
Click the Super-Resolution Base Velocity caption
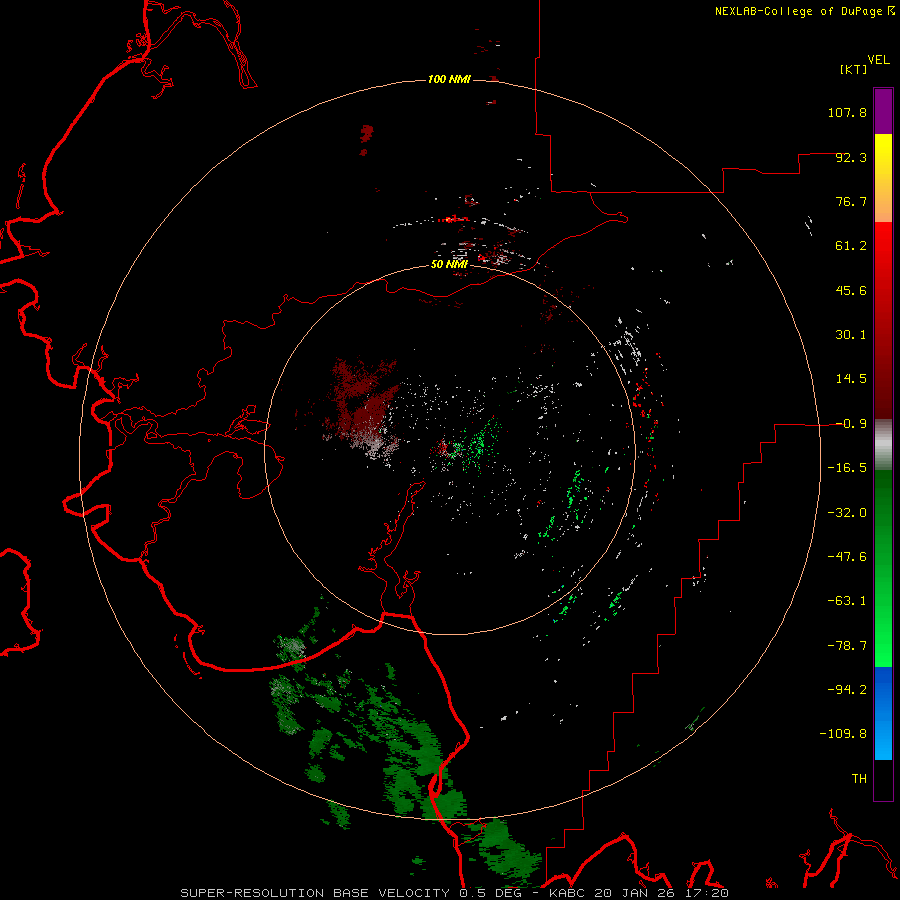(455, 893)
